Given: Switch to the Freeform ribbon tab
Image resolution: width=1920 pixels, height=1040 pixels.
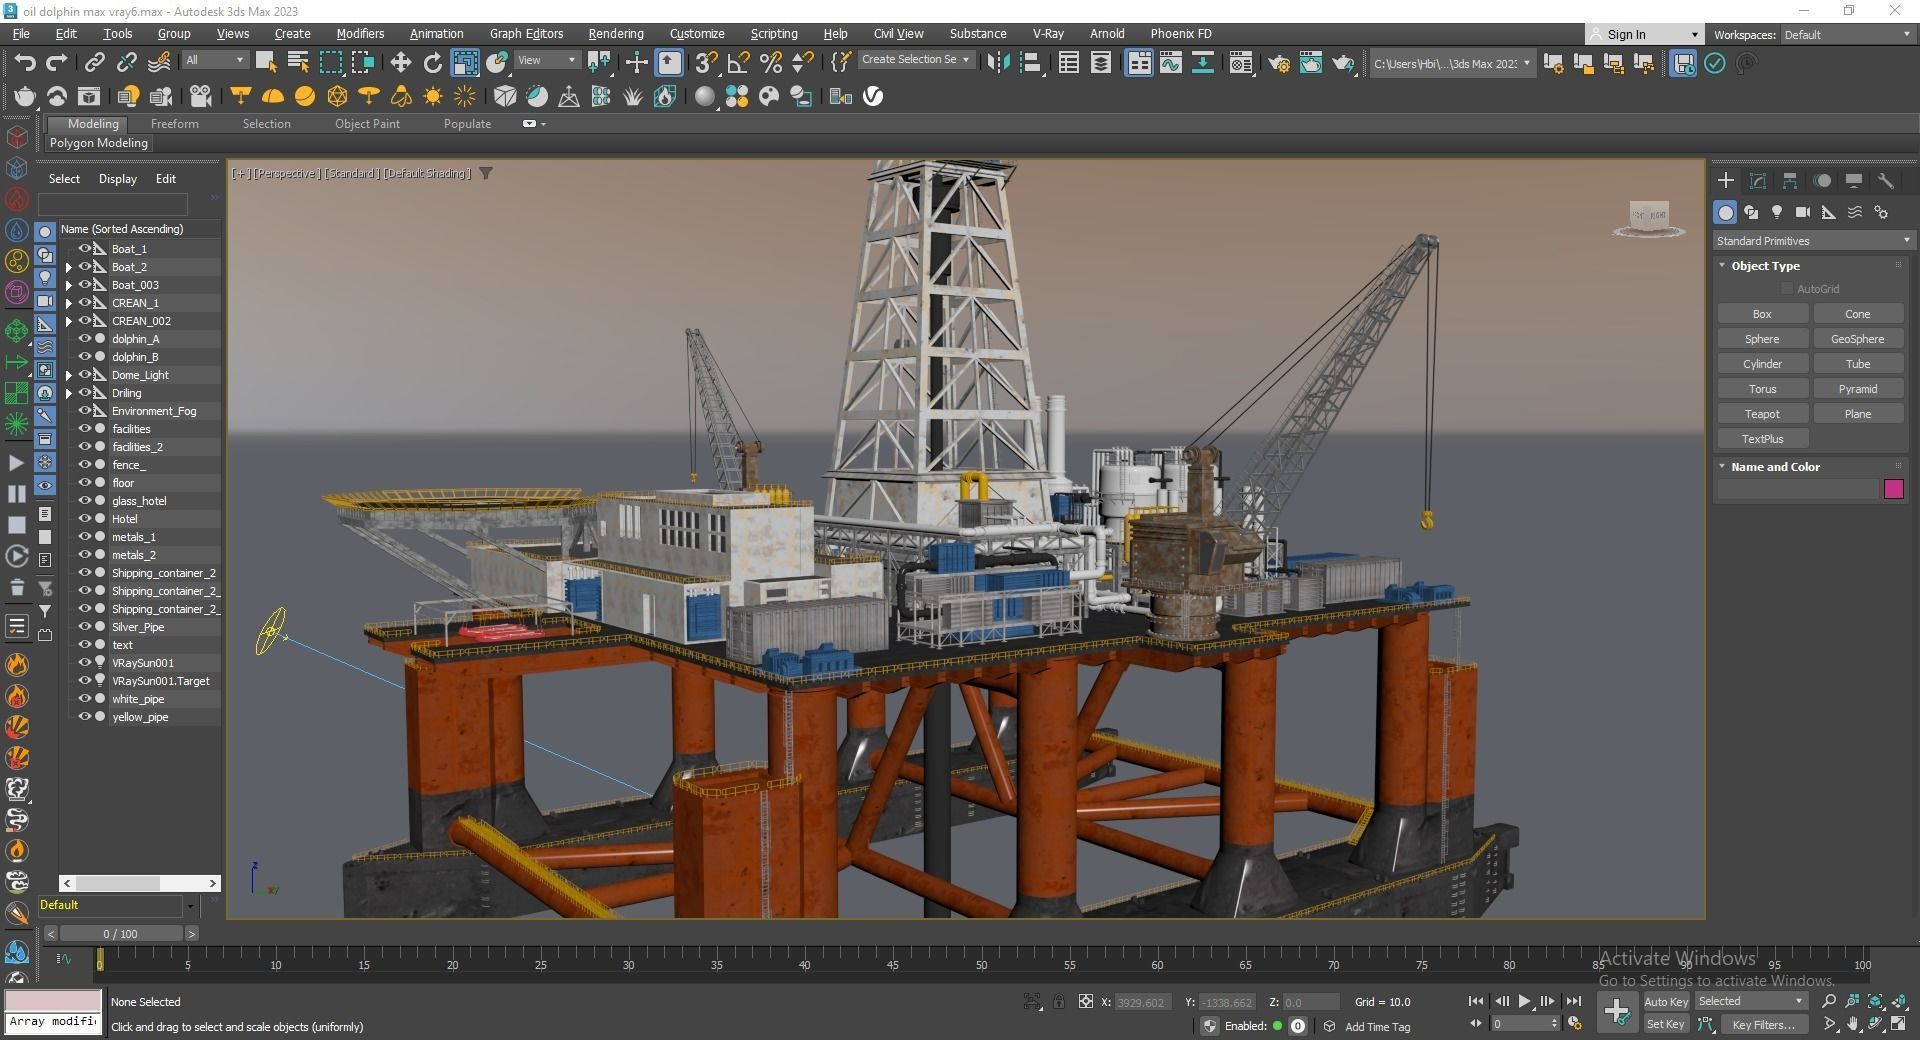Looking at the screenshot, I should [175, 124].
